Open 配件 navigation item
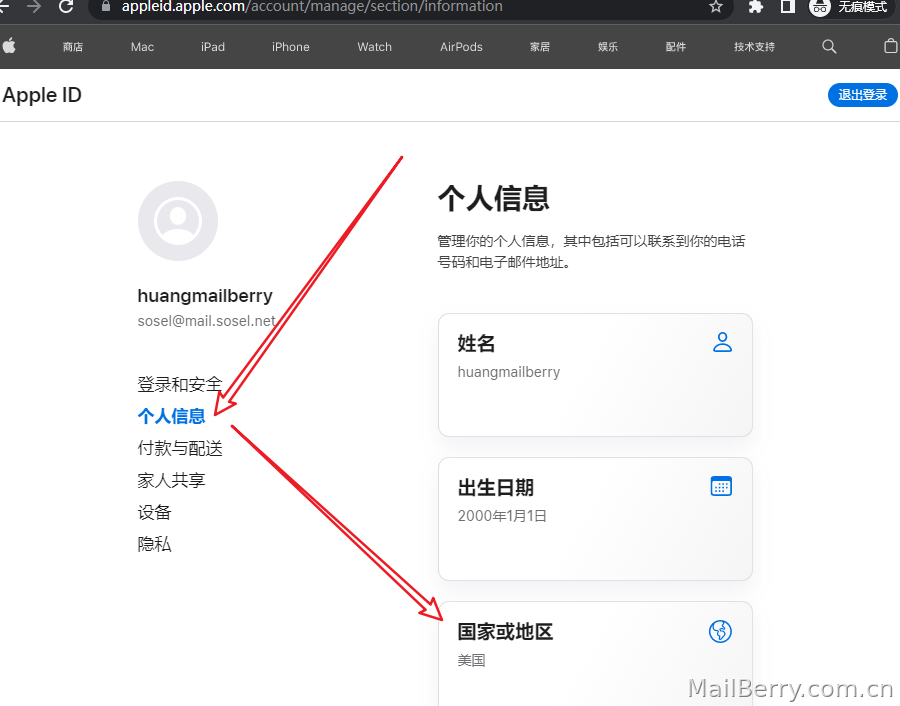Viewport: 900px width, 706px height. click(676, 47)
